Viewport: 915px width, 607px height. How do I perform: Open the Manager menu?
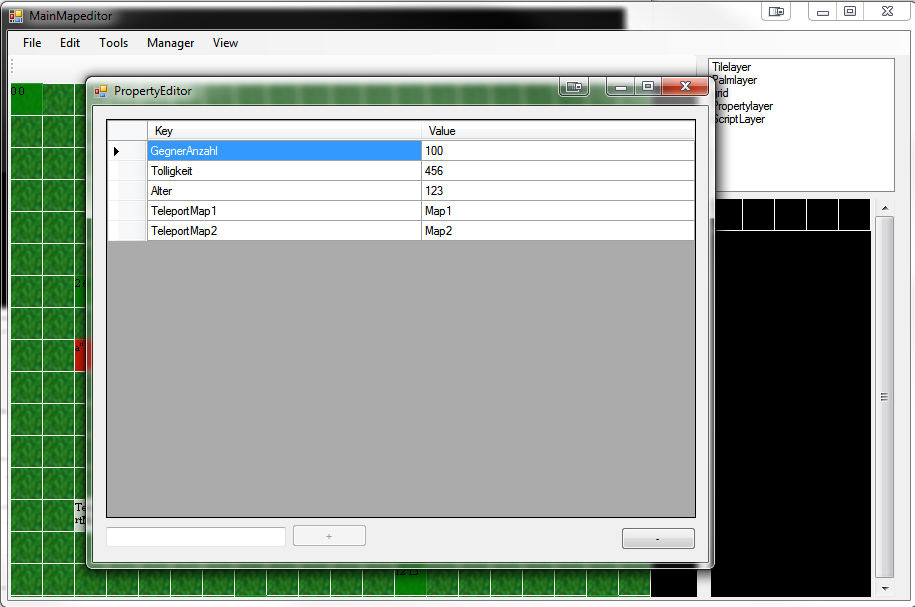coord(170,43)
